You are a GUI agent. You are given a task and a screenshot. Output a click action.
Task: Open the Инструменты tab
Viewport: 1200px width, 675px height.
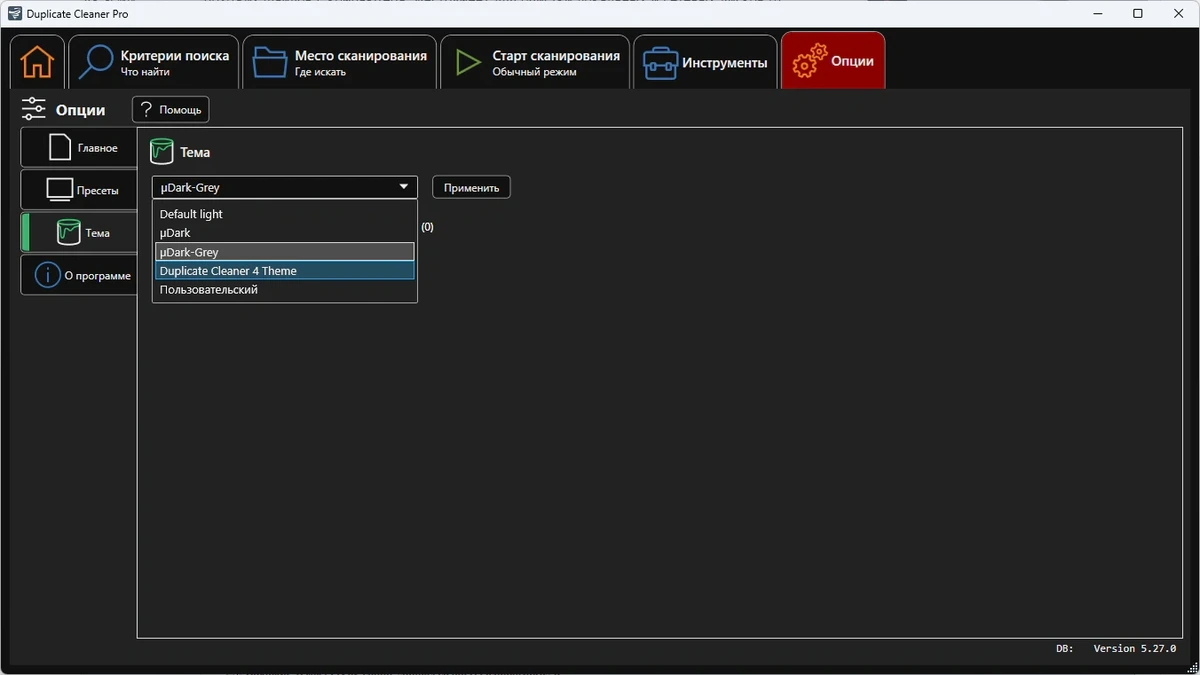point(706,62)
